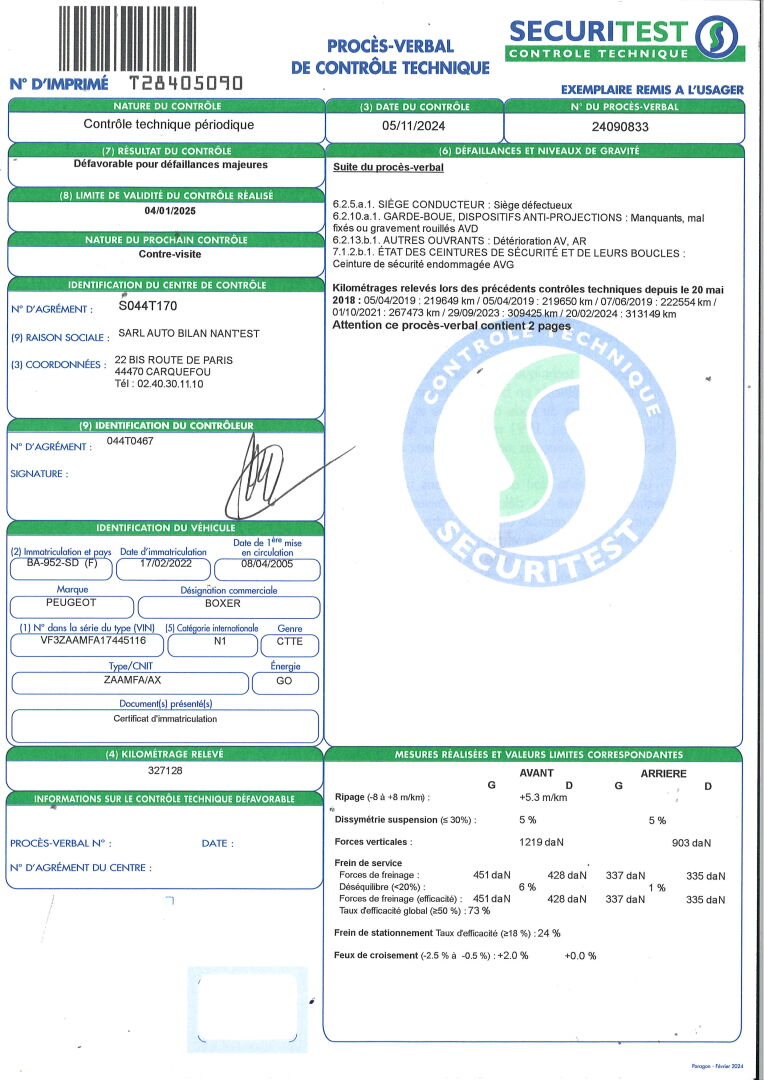
Task: Click the barcode at the top left
Action: point(127,39)
